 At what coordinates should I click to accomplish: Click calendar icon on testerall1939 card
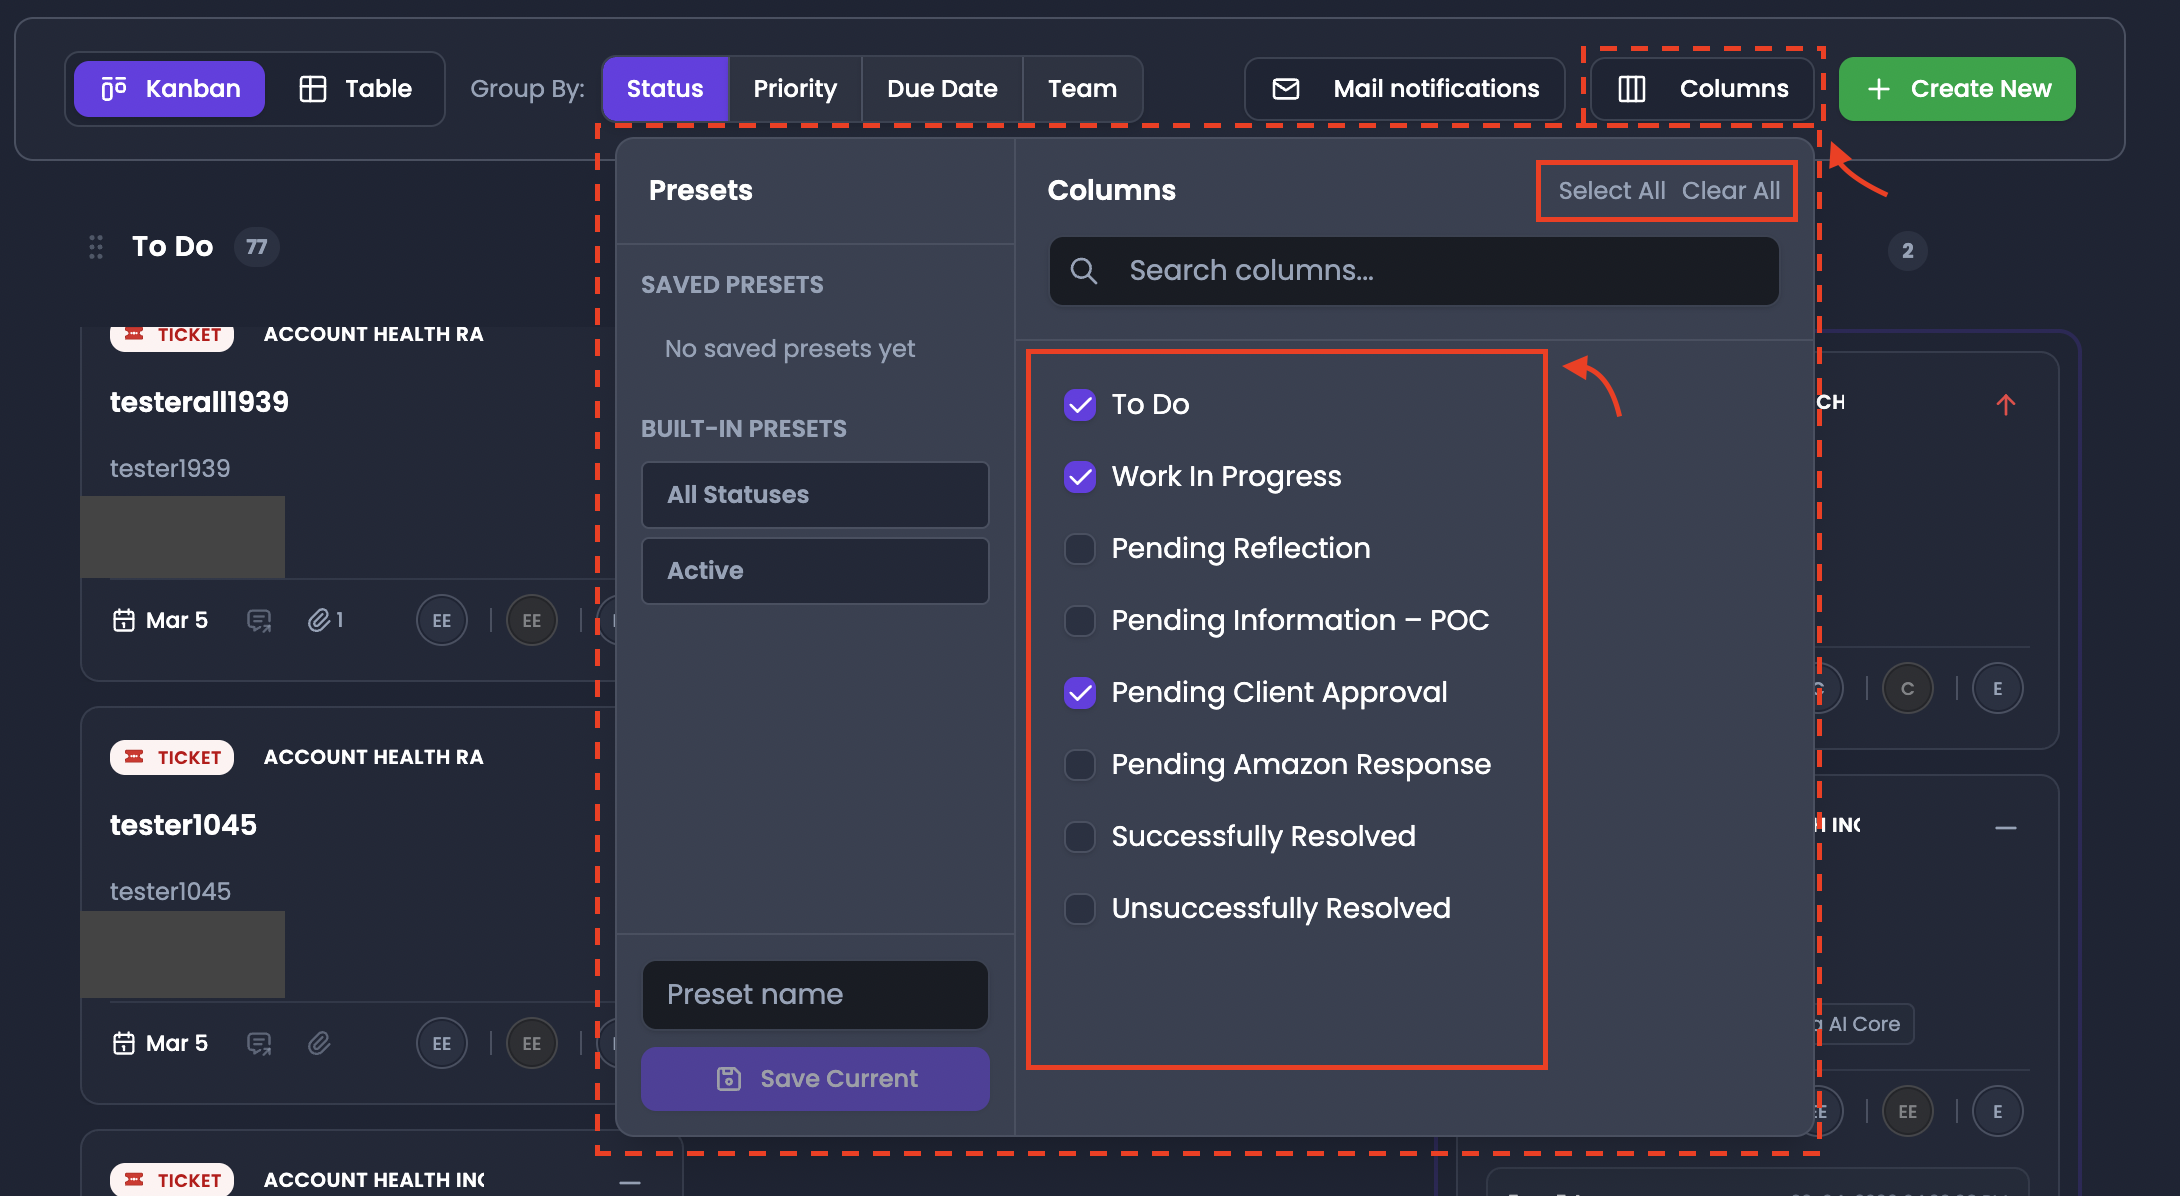(124, 621)
